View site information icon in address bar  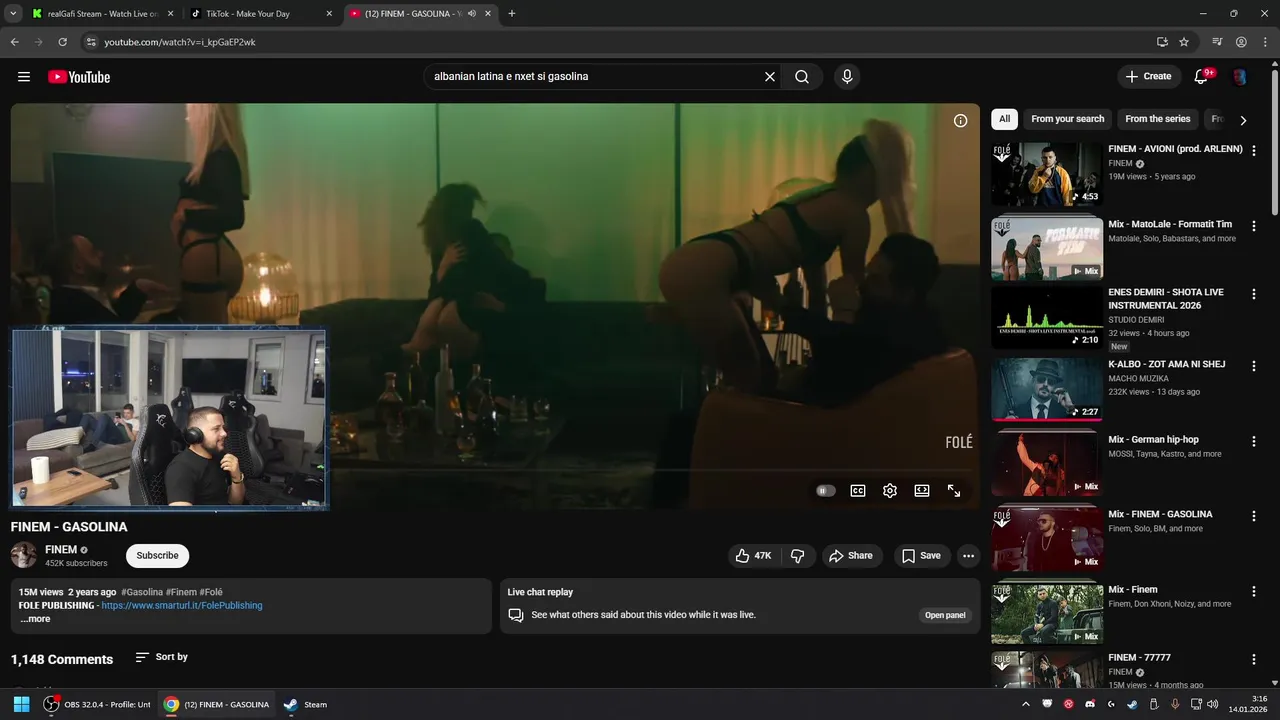pyautogui.click(x=91, y=42)
